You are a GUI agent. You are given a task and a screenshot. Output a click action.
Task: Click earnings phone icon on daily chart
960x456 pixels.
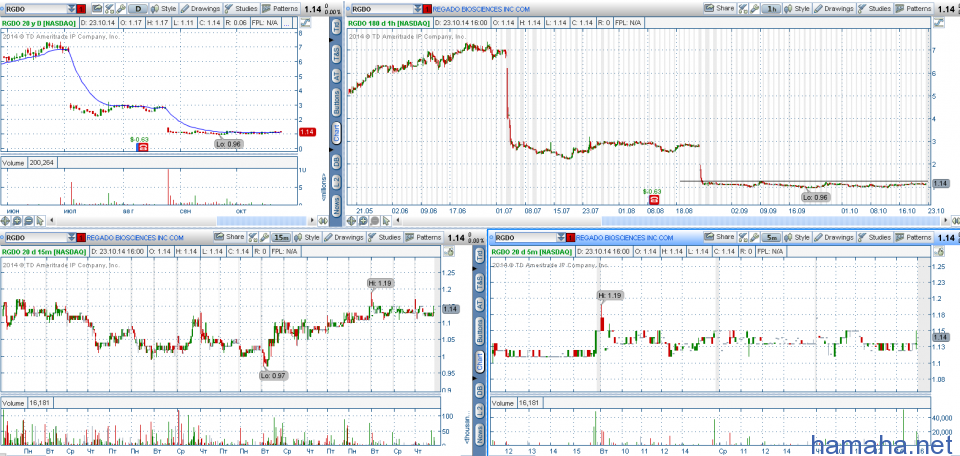pyautogui.click(x=142, y=148)
